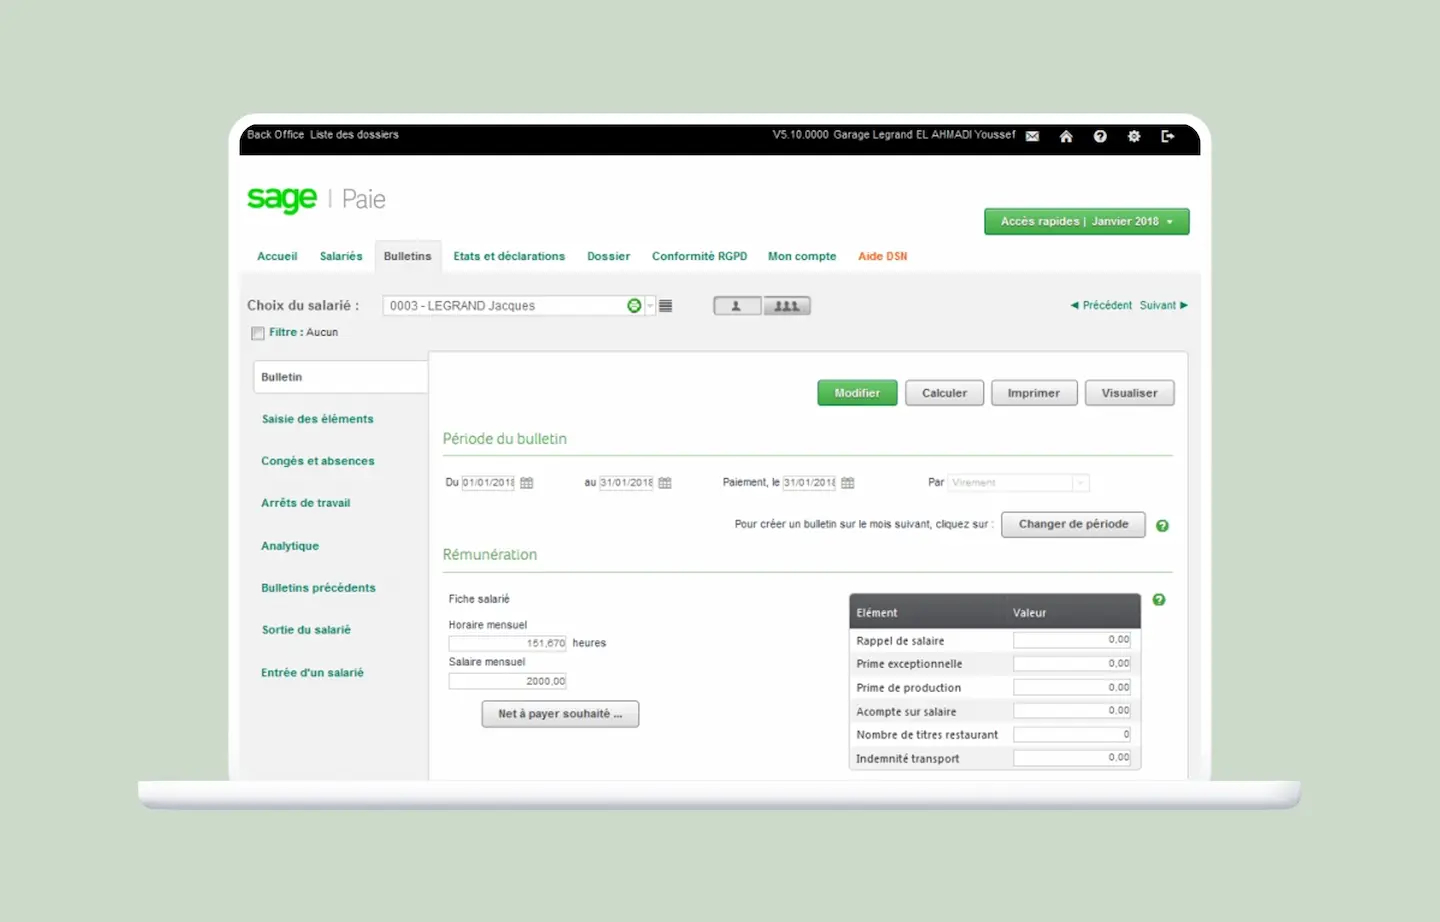1440x922 pixels.
Task: Open Saisie des éléments side menu
Action: [x=318, y=420]
